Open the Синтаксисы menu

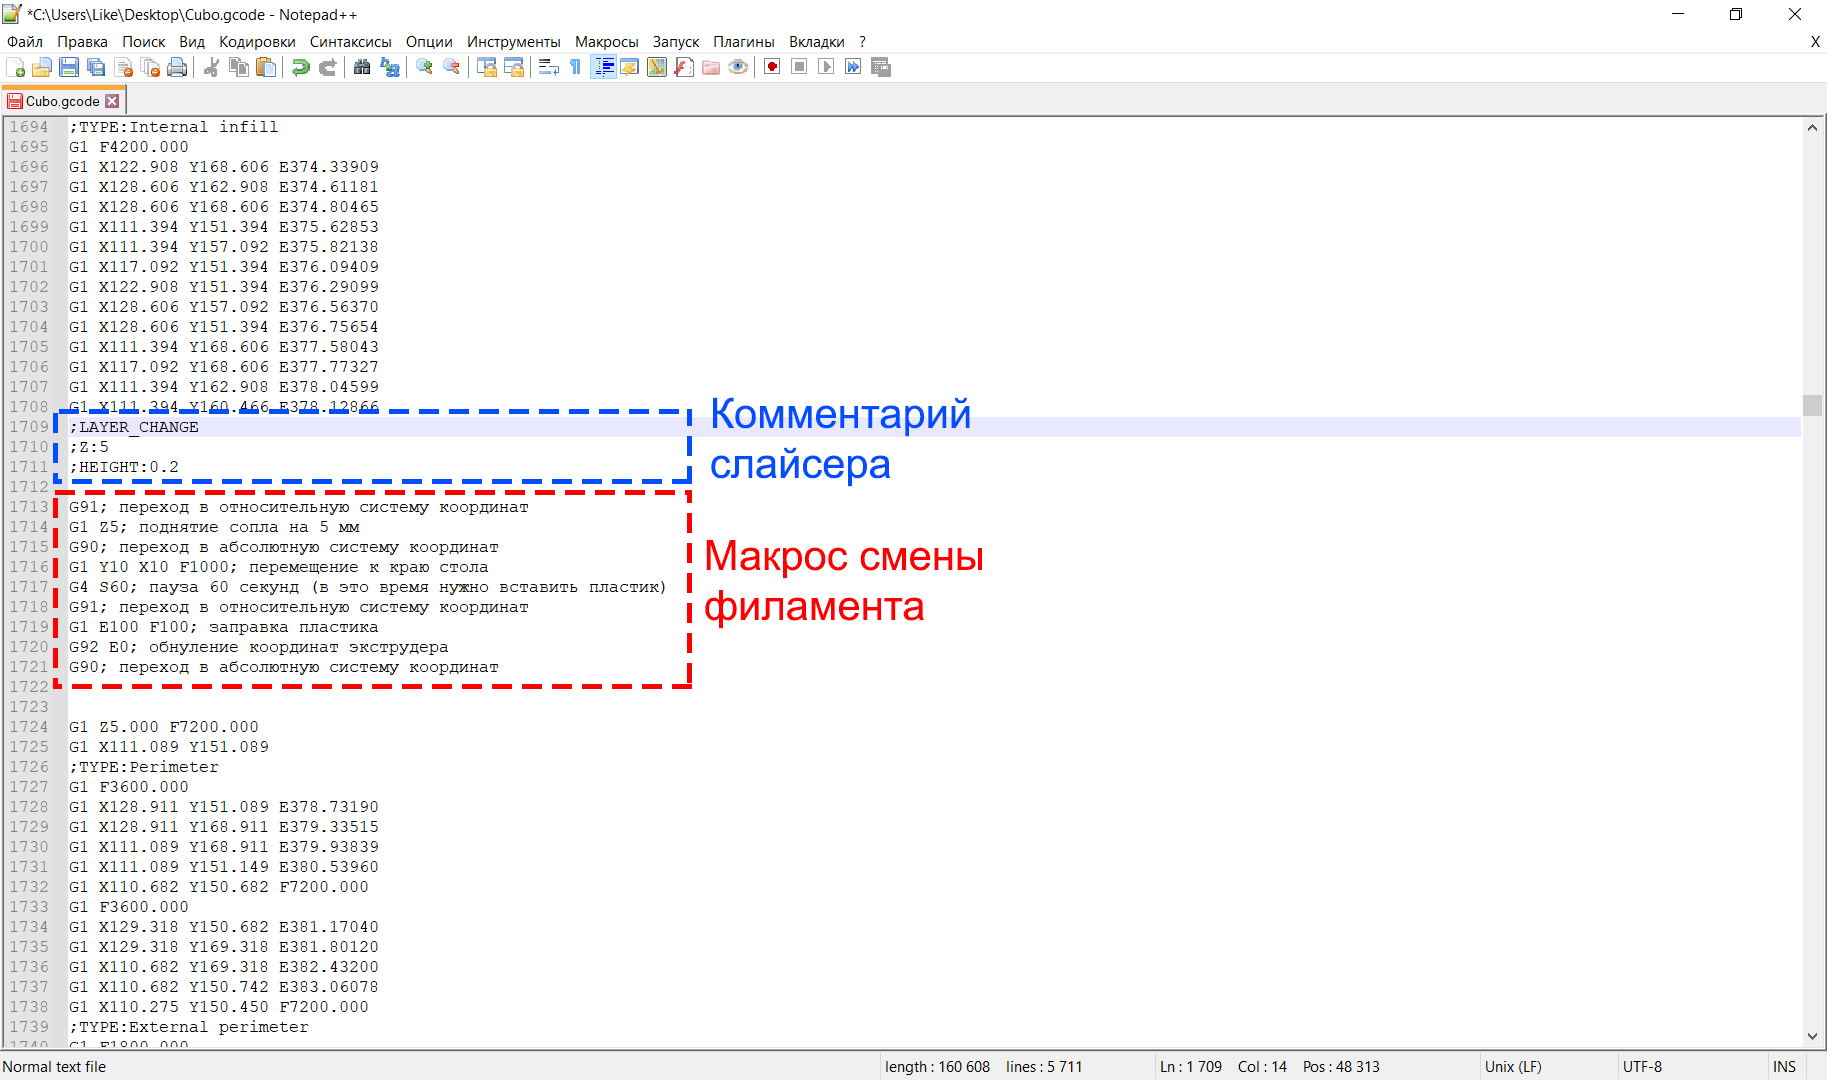pos(350,42)
